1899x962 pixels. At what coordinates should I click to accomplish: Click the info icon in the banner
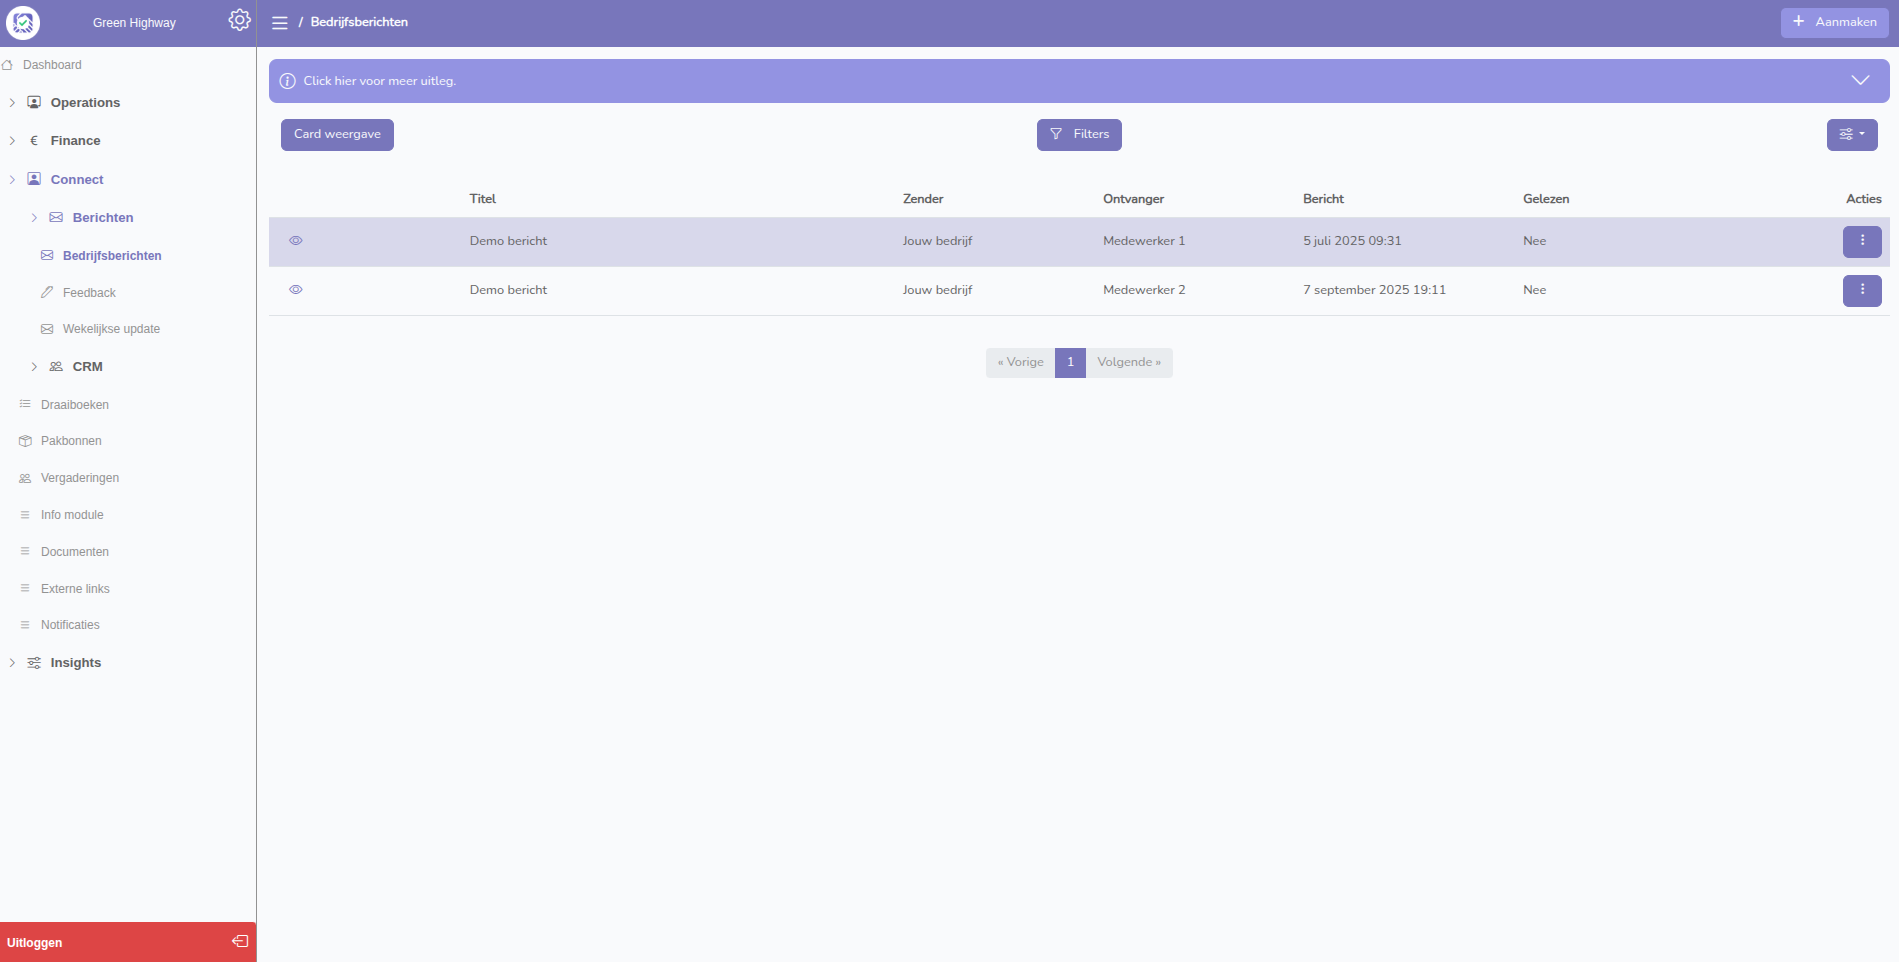(288, 81)
